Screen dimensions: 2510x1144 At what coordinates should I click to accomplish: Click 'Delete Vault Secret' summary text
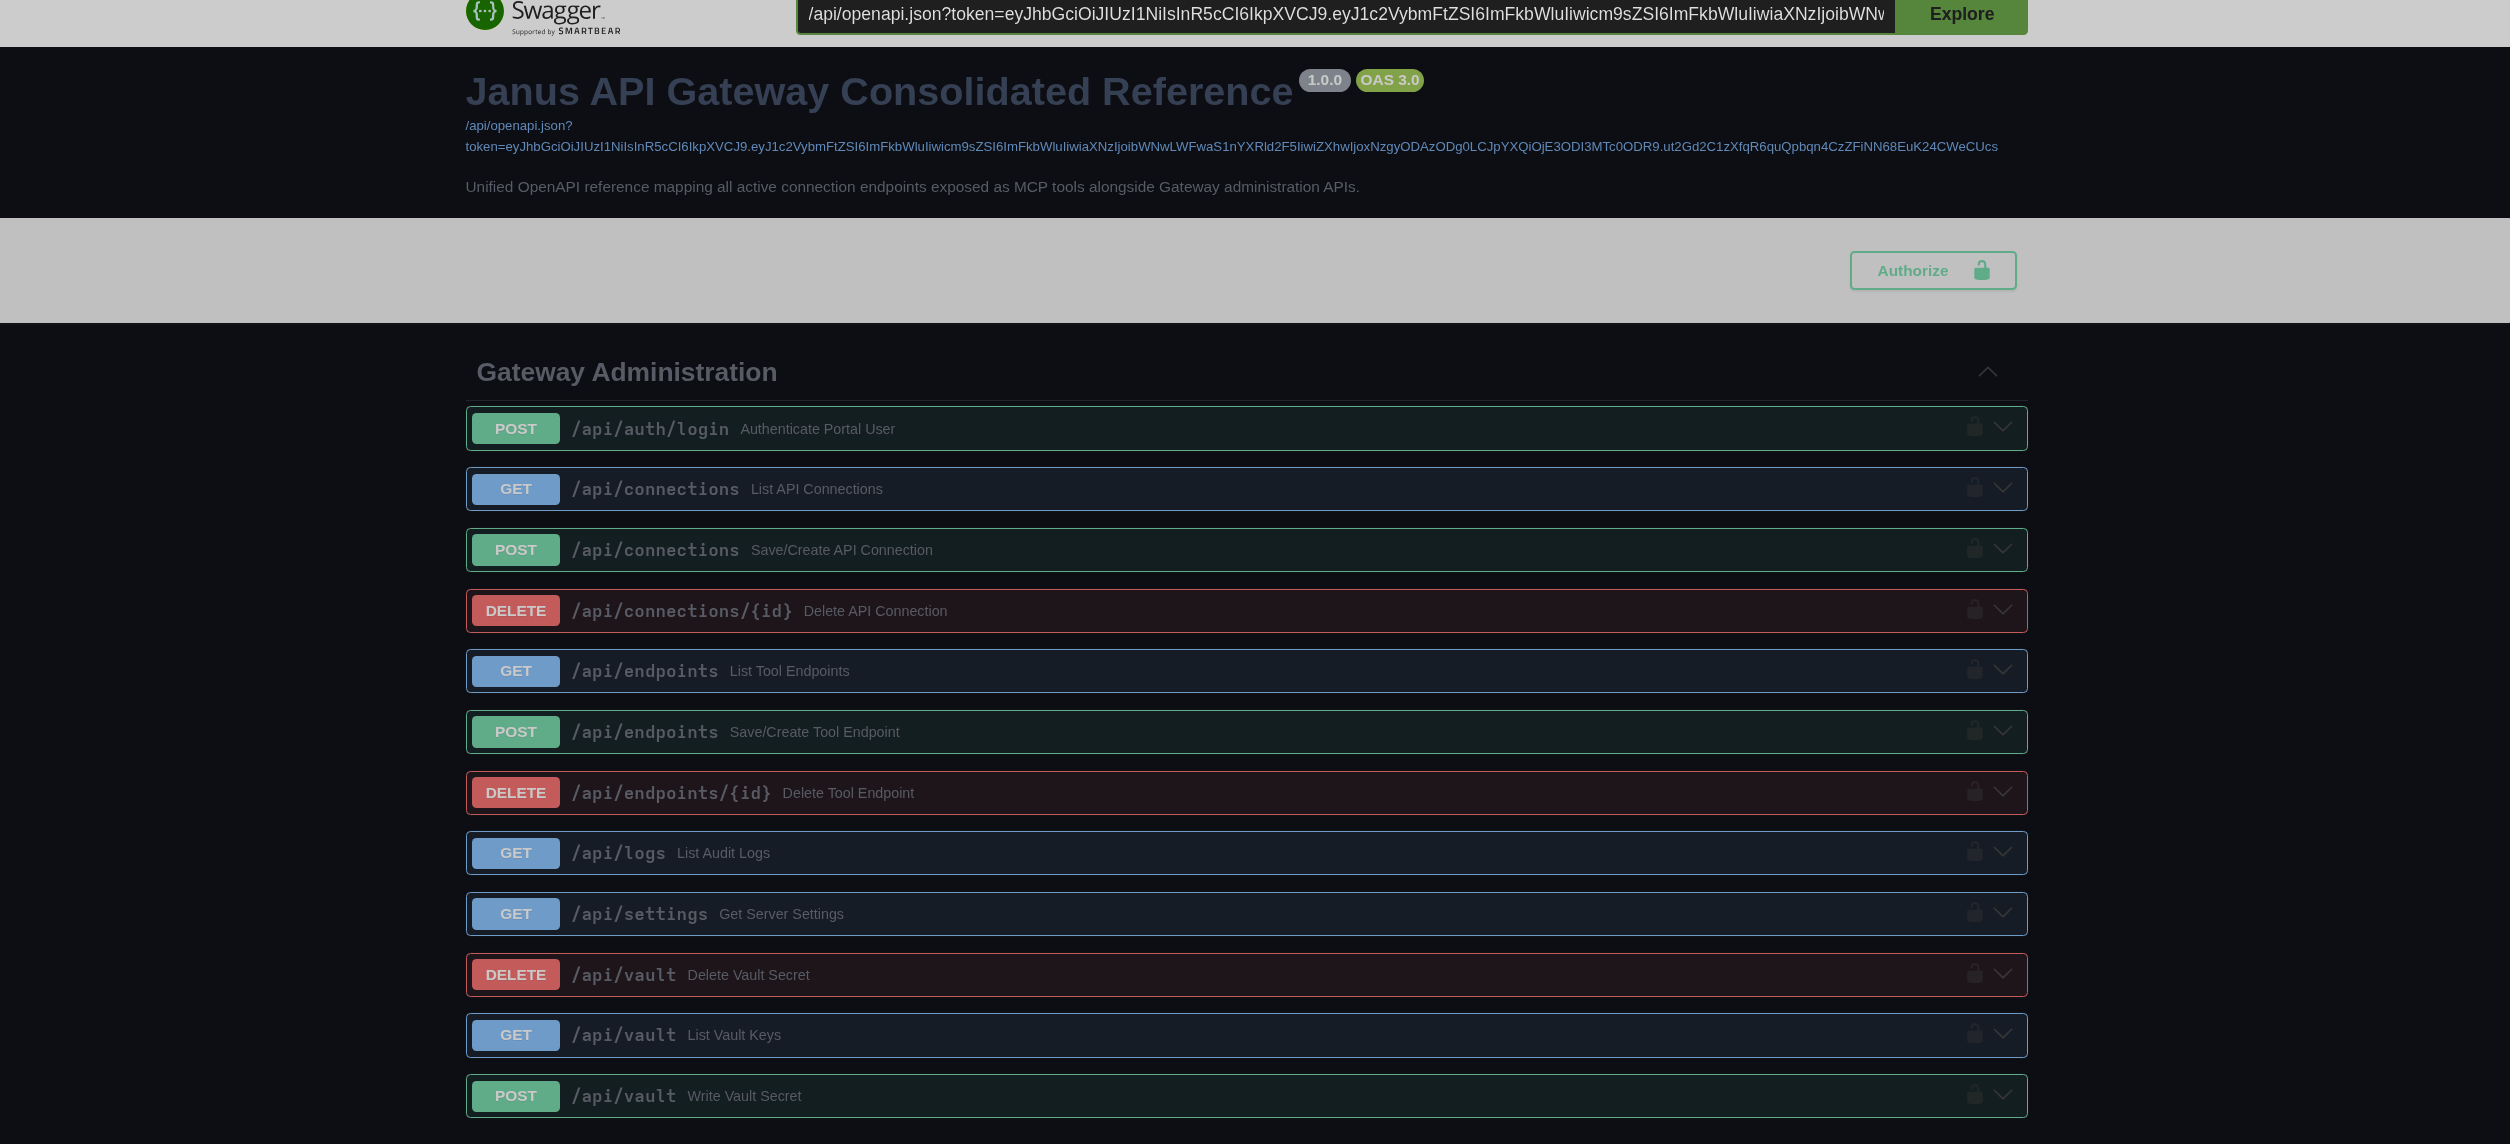click(748, 975)
